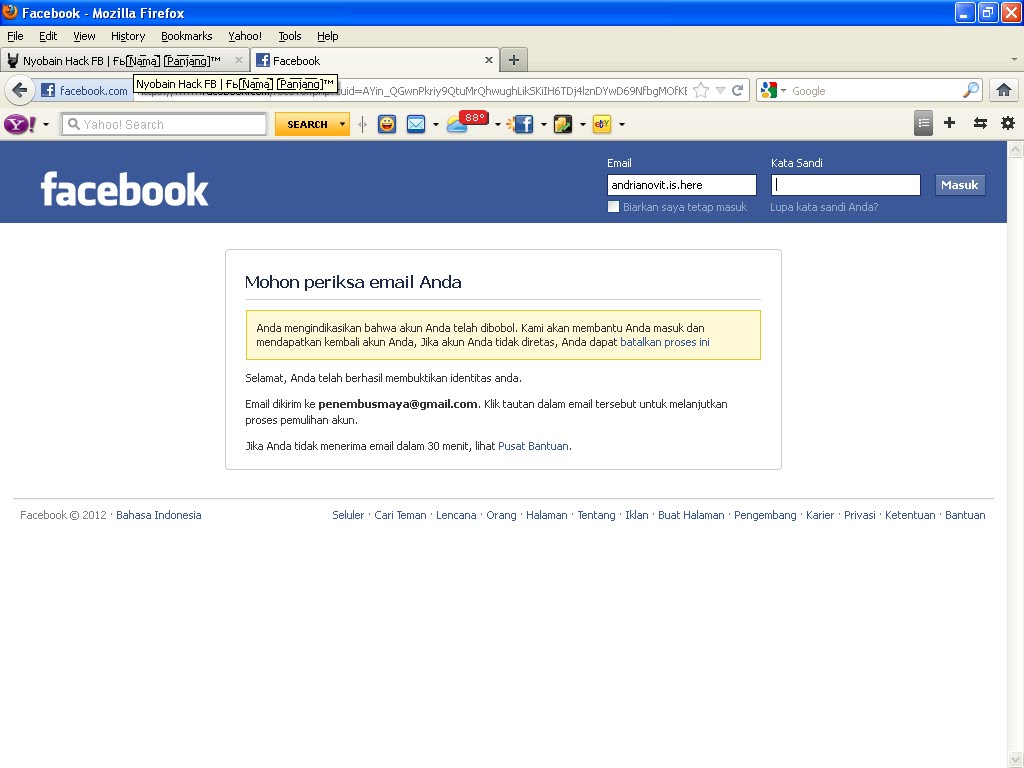Click the Masuk login button
The height and width of the screenshot is (768, 1024).
(x=959, y=185)
